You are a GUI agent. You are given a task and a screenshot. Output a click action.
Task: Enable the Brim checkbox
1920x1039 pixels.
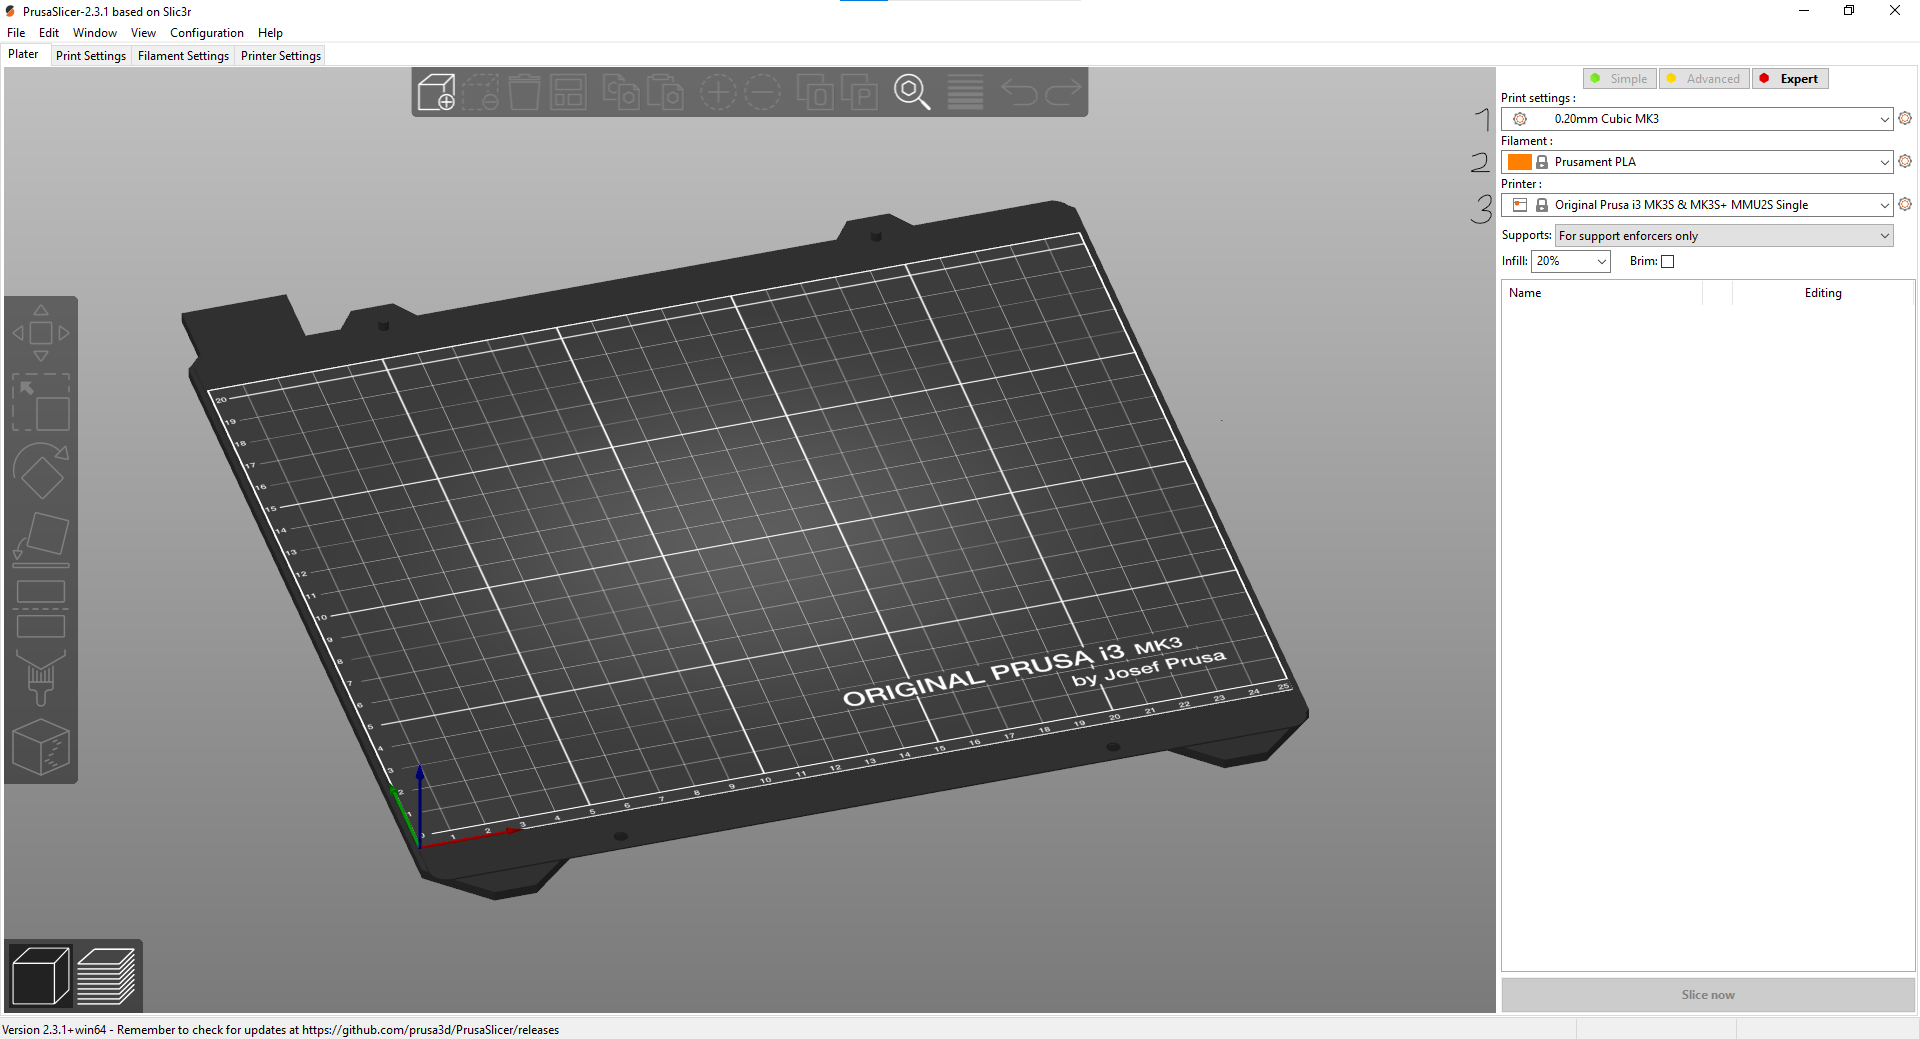point(1667,261)
